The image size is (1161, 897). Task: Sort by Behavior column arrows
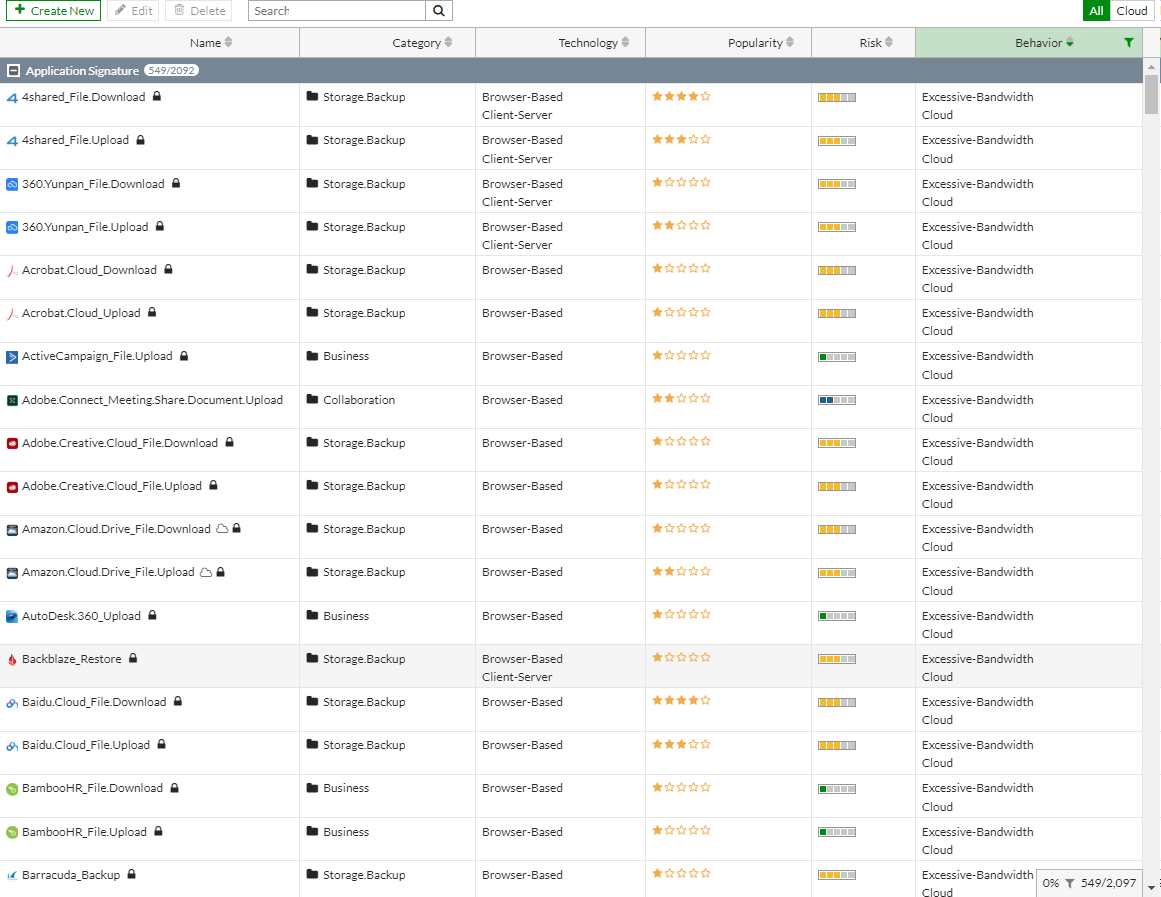(x=1070, y=42)
